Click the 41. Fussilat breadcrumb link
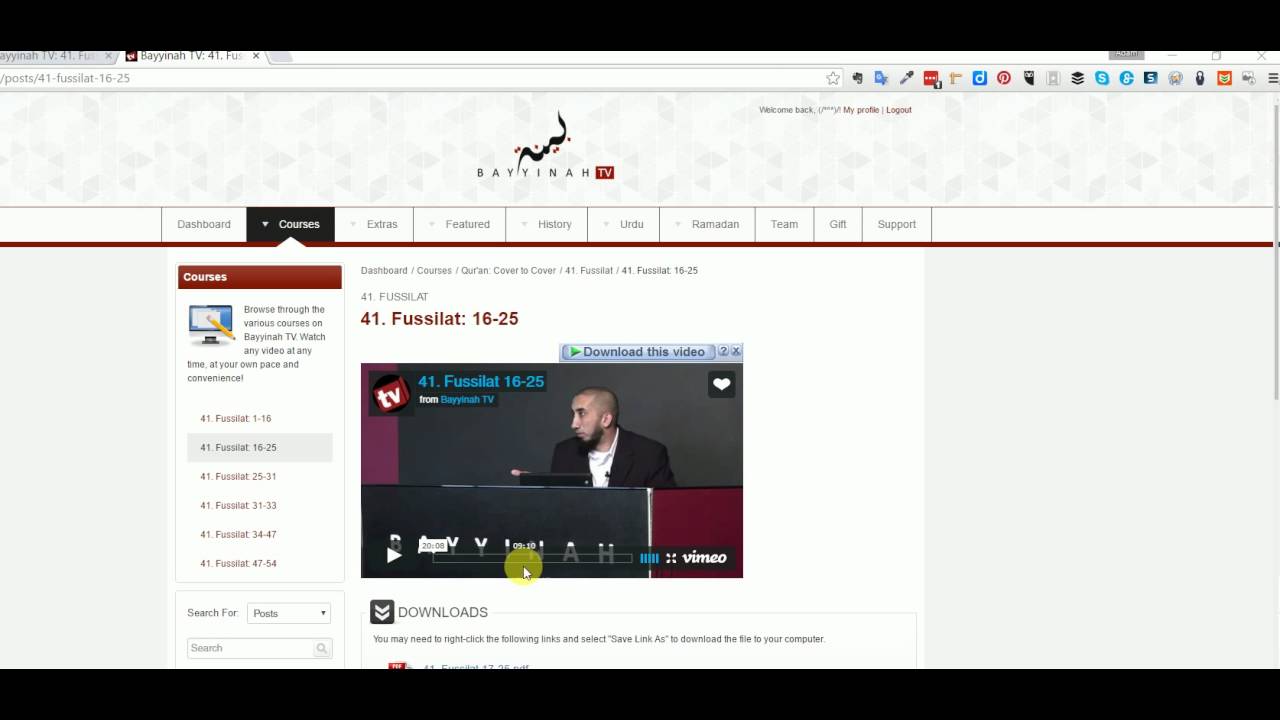 [589, 271]
